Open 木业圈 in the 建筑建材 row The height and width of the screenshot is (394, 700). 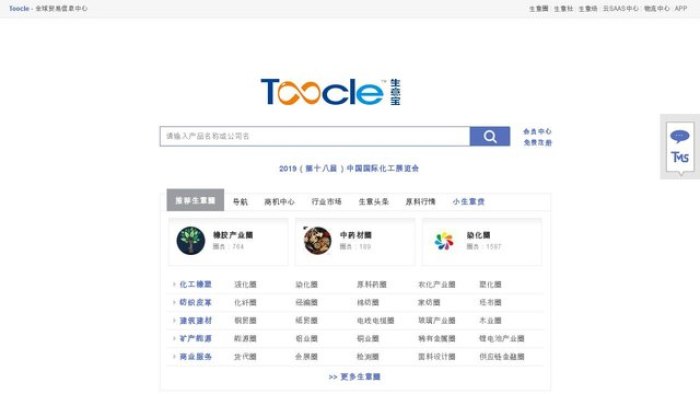point(490,320)
